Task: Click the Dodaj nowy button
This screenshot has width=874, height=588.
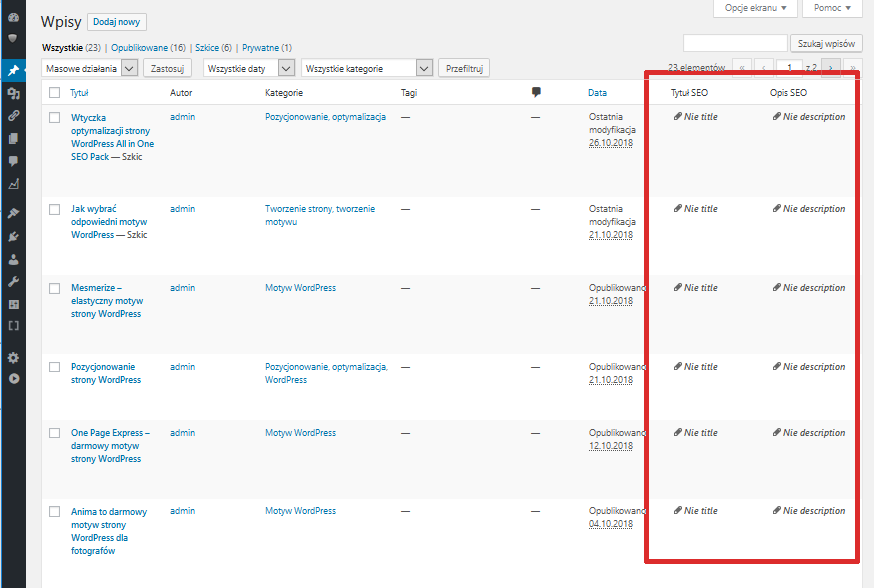Action: (x=116, y=22)
